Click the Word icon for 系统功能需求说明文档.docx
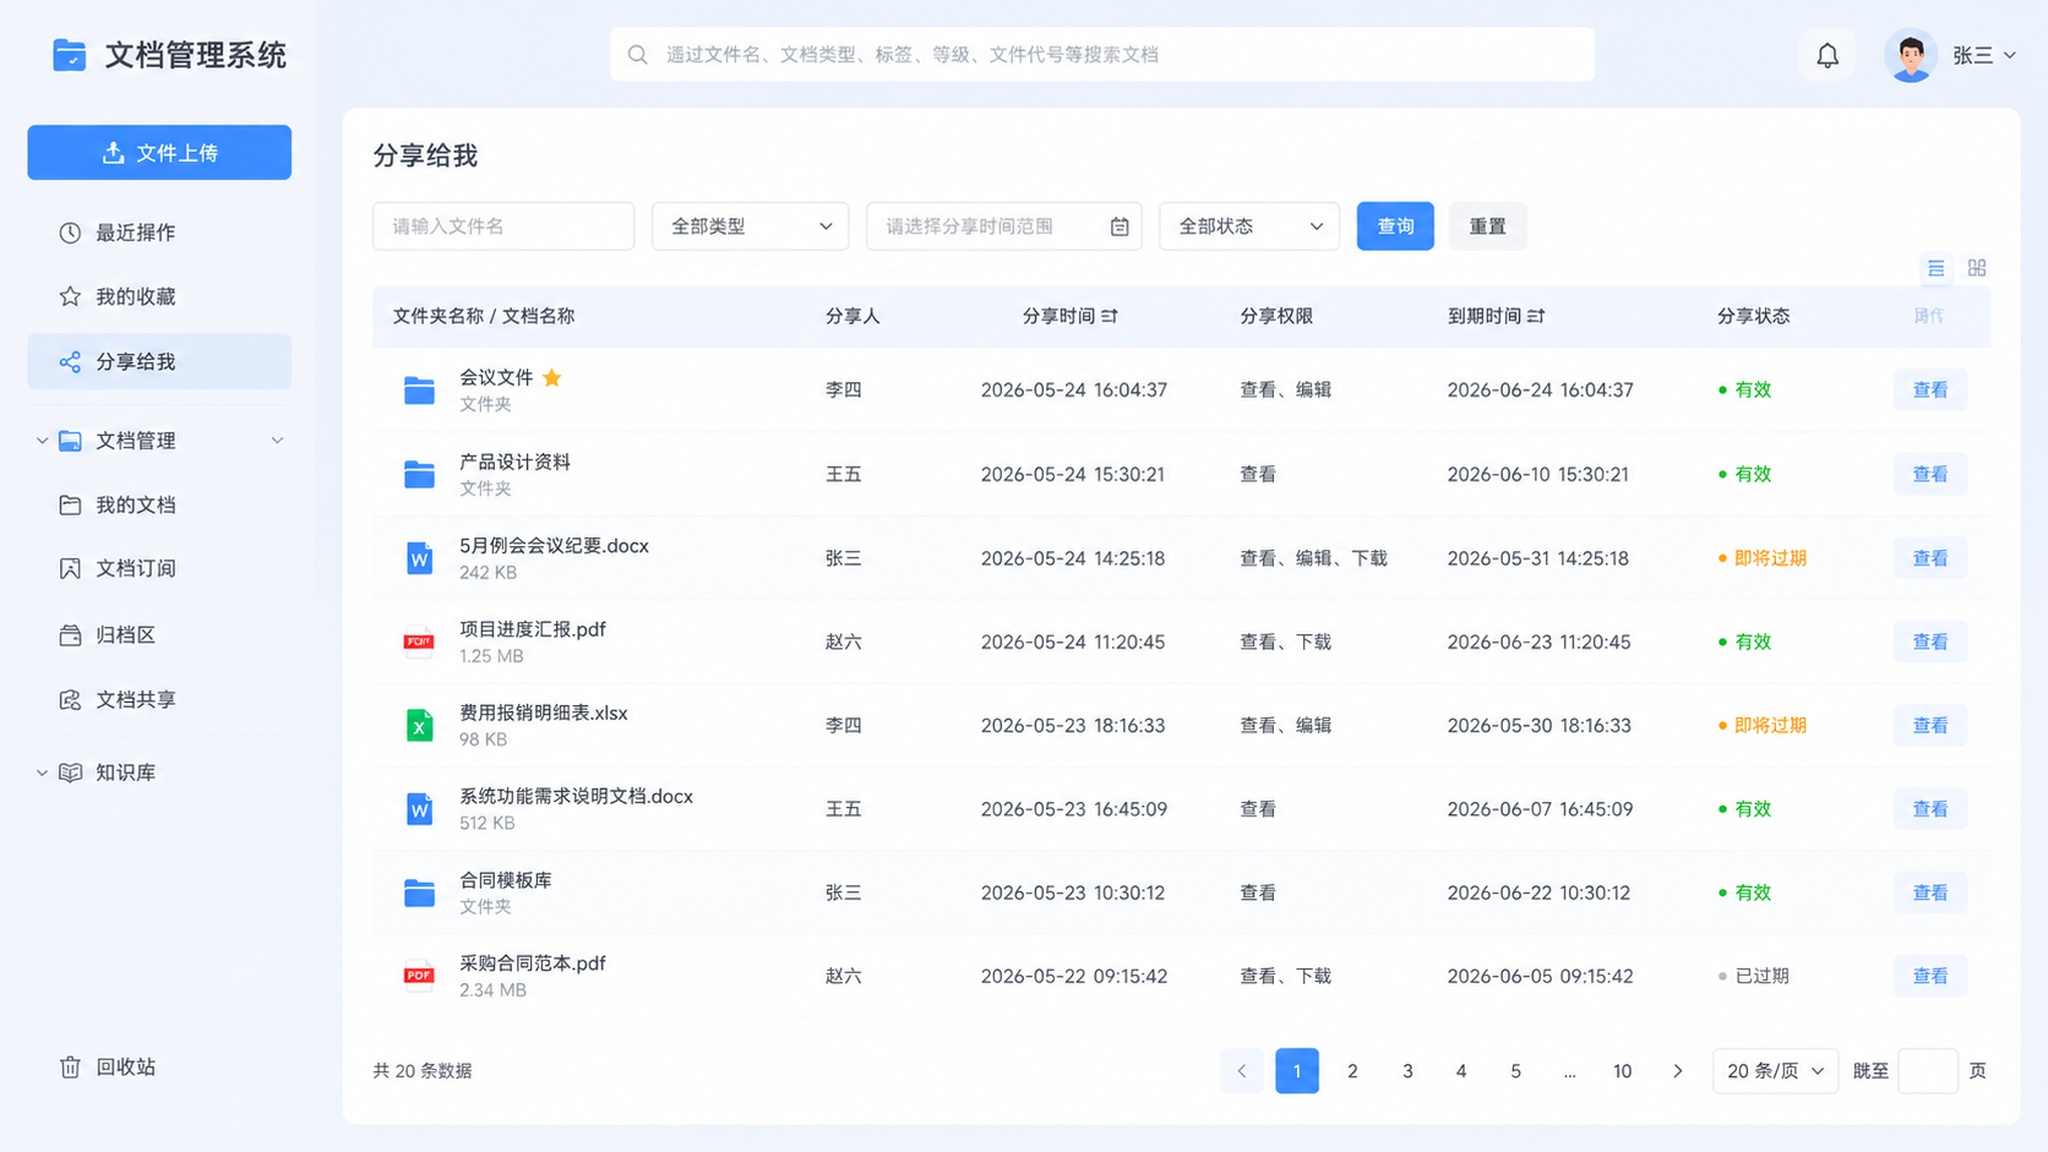 point(419,809)
